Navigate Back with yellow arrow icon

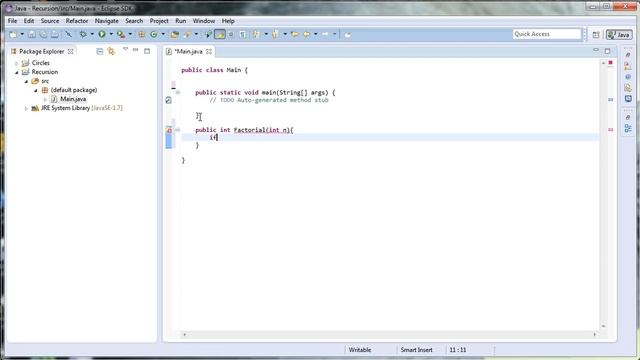307,35
